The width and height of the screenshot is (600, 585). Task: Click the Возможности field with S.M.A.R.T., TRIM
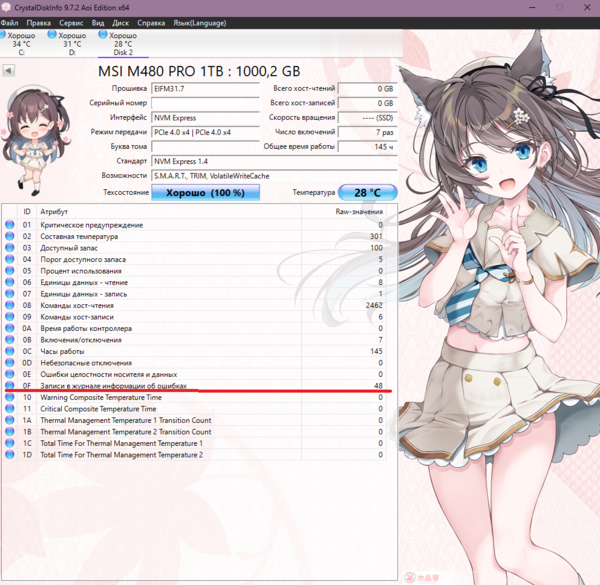(x=274, y=176)
